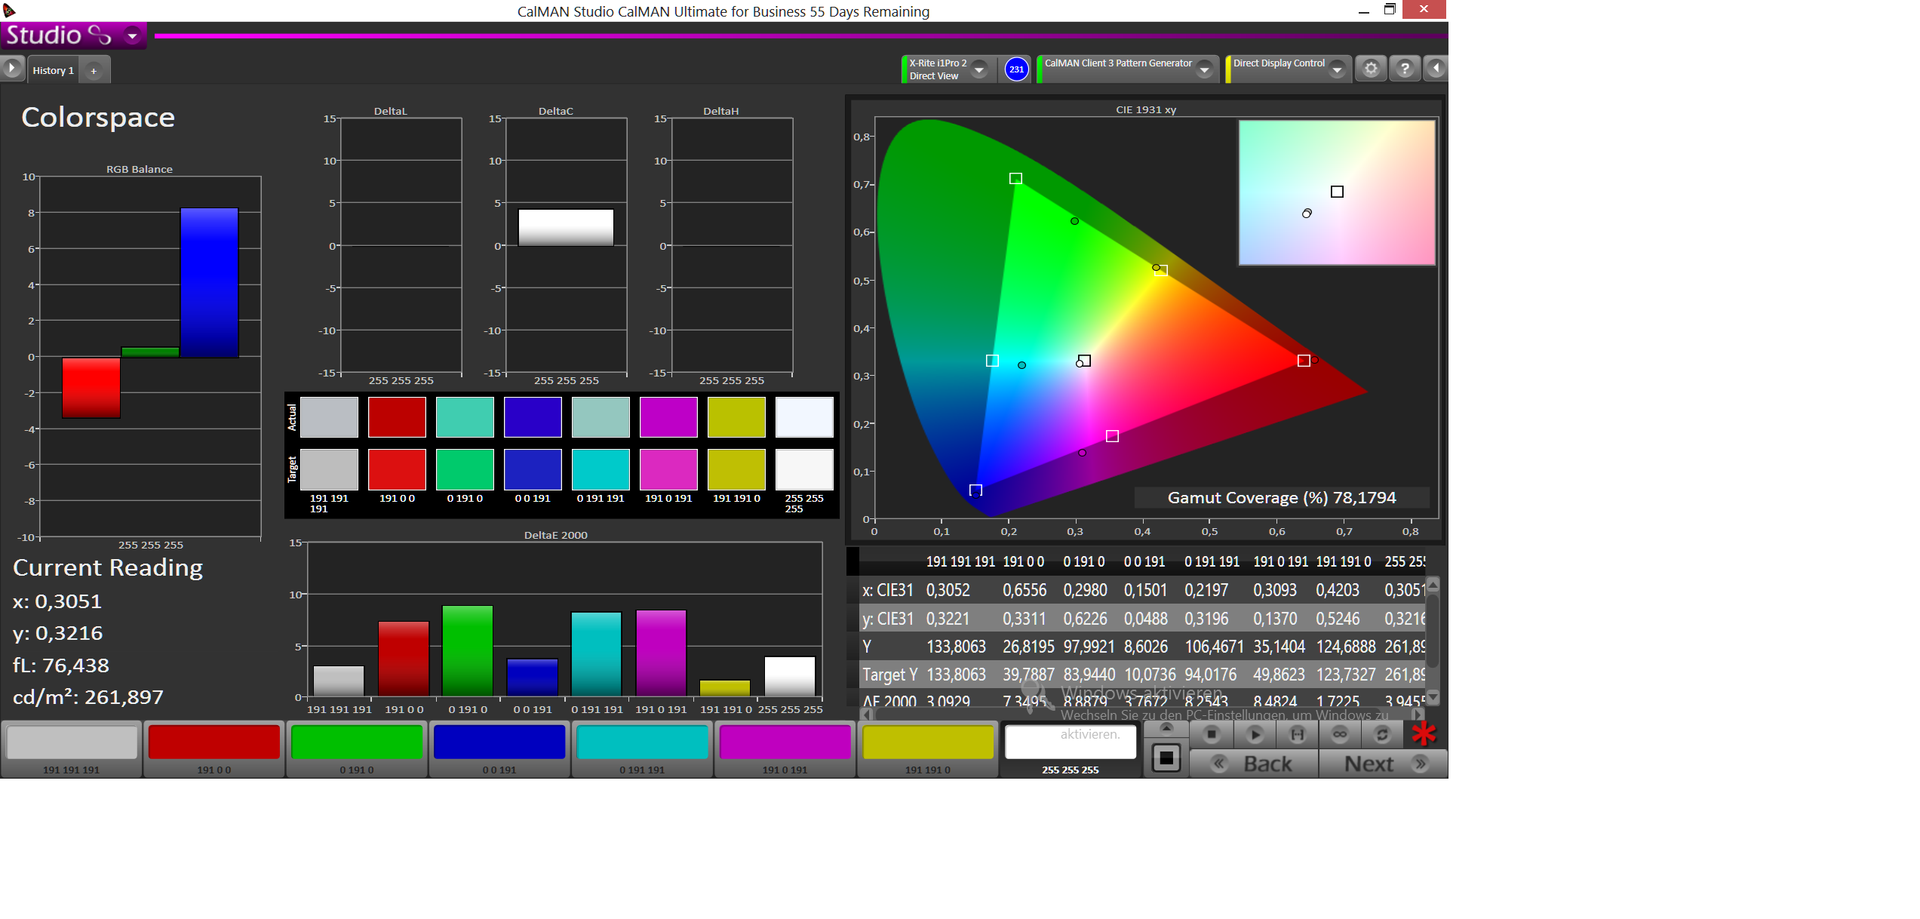
Task: Click the read single measurement play button
Action: coord(1255,734)
